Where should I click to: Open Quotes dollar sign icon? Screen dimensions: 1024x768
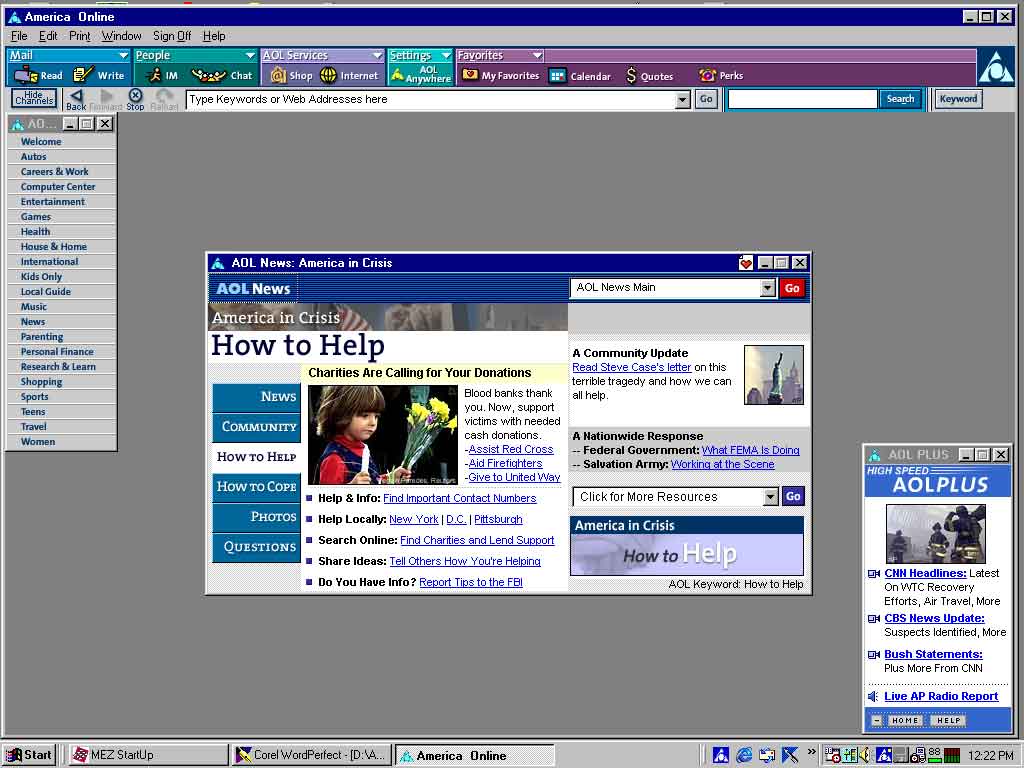click(x=631, y=76)
